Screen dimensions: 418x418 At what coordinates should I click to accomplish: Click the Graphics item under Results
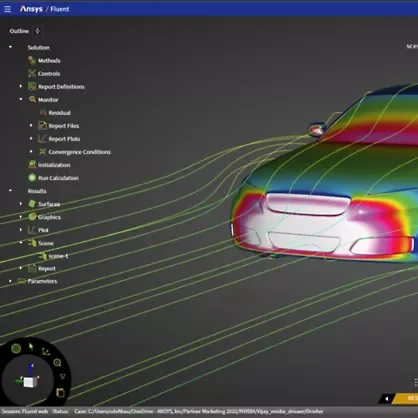(49, 217)
